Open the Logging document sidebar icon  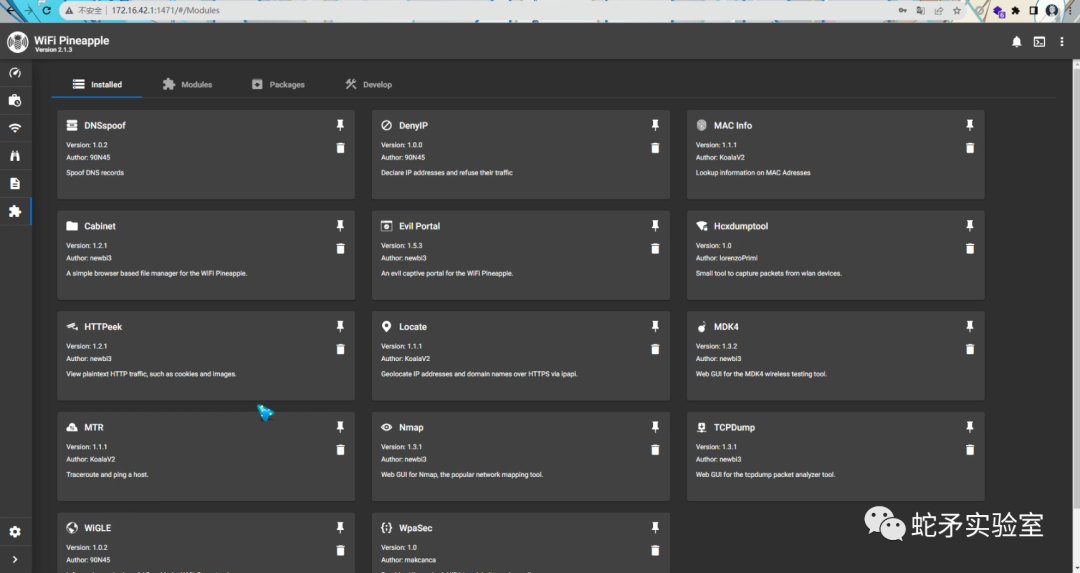pyautogui.click(x=14, y=183)
